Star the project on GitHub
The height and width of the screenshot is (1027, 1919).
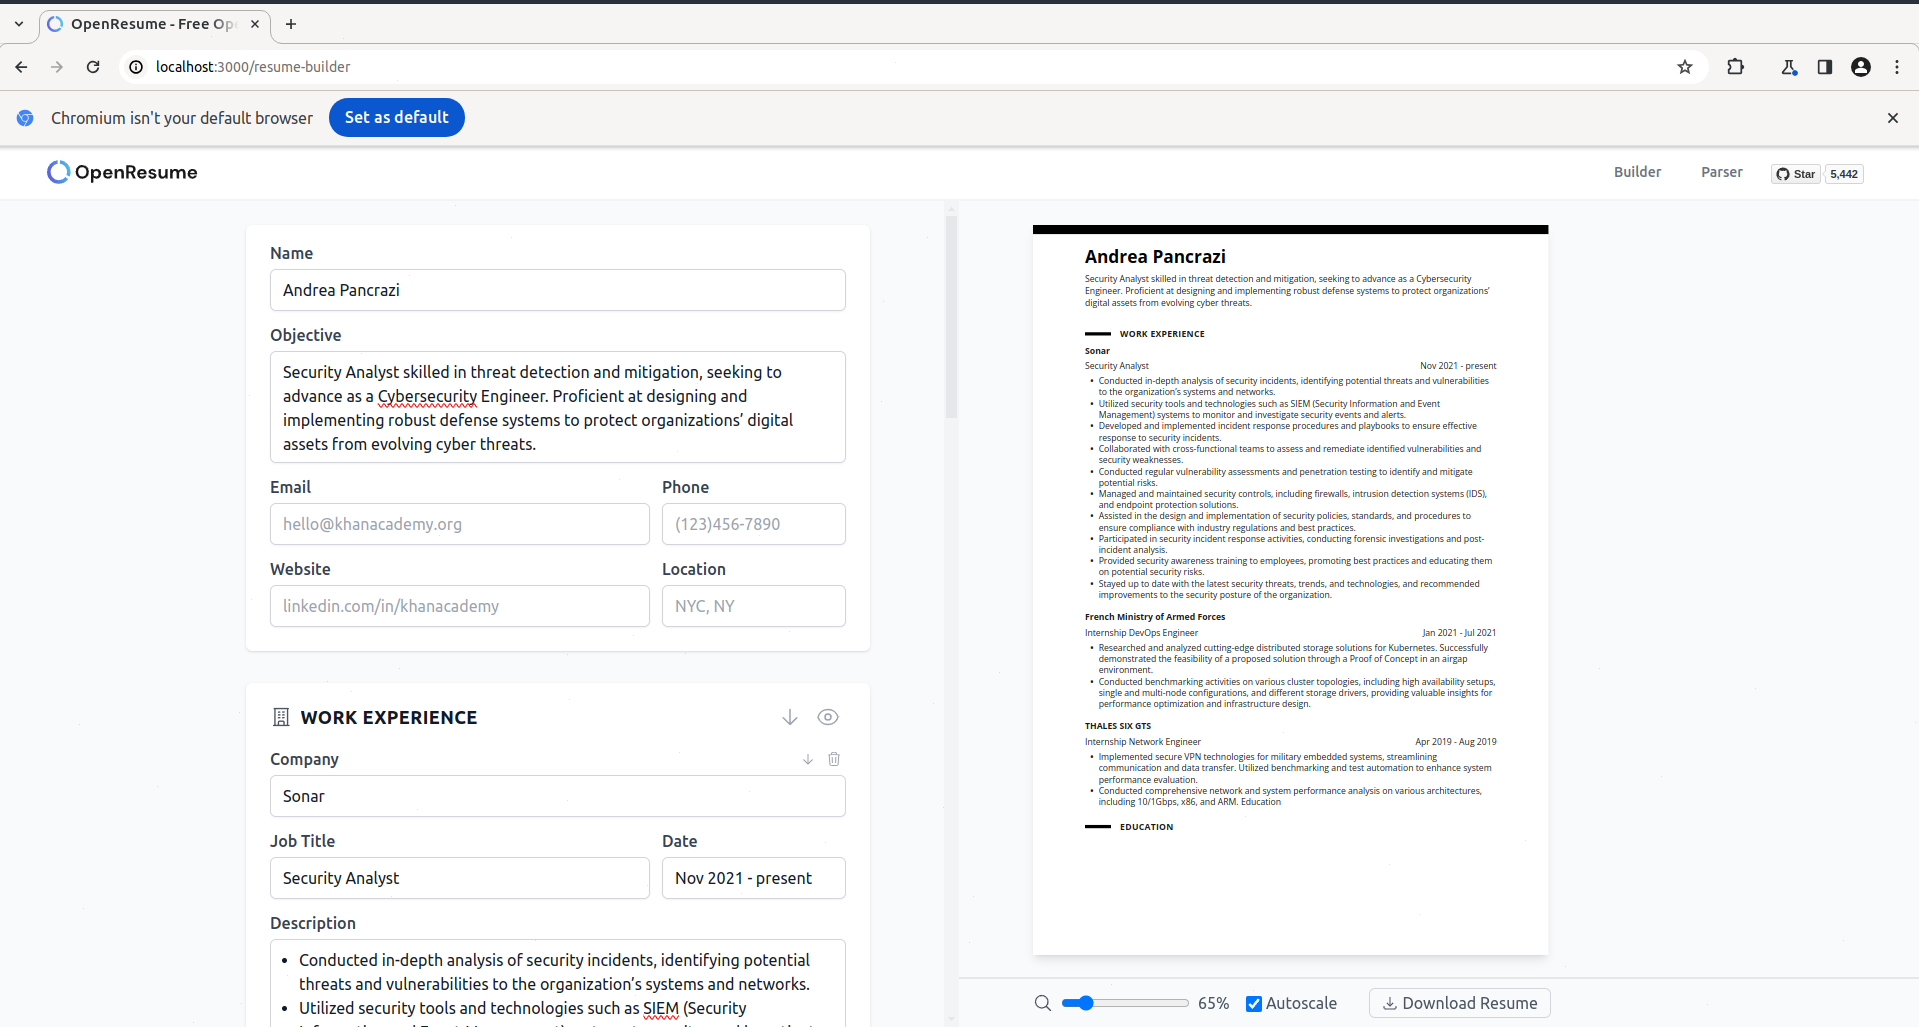coord(1796,174)
